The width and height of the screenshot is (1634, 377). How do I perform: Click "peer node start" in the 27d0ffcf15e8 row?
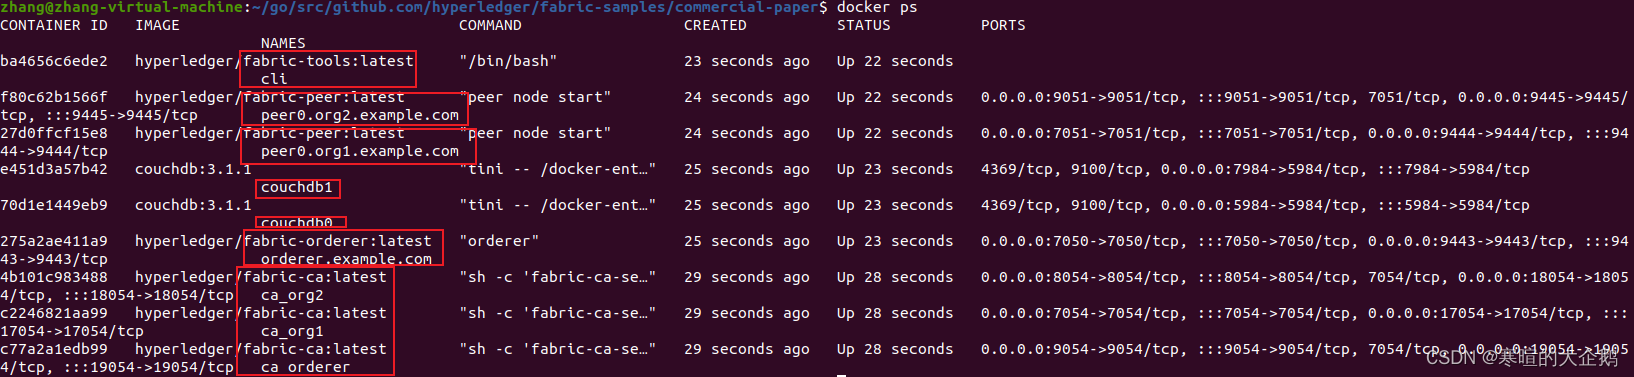pyautogui.click(x=535, y=133)
